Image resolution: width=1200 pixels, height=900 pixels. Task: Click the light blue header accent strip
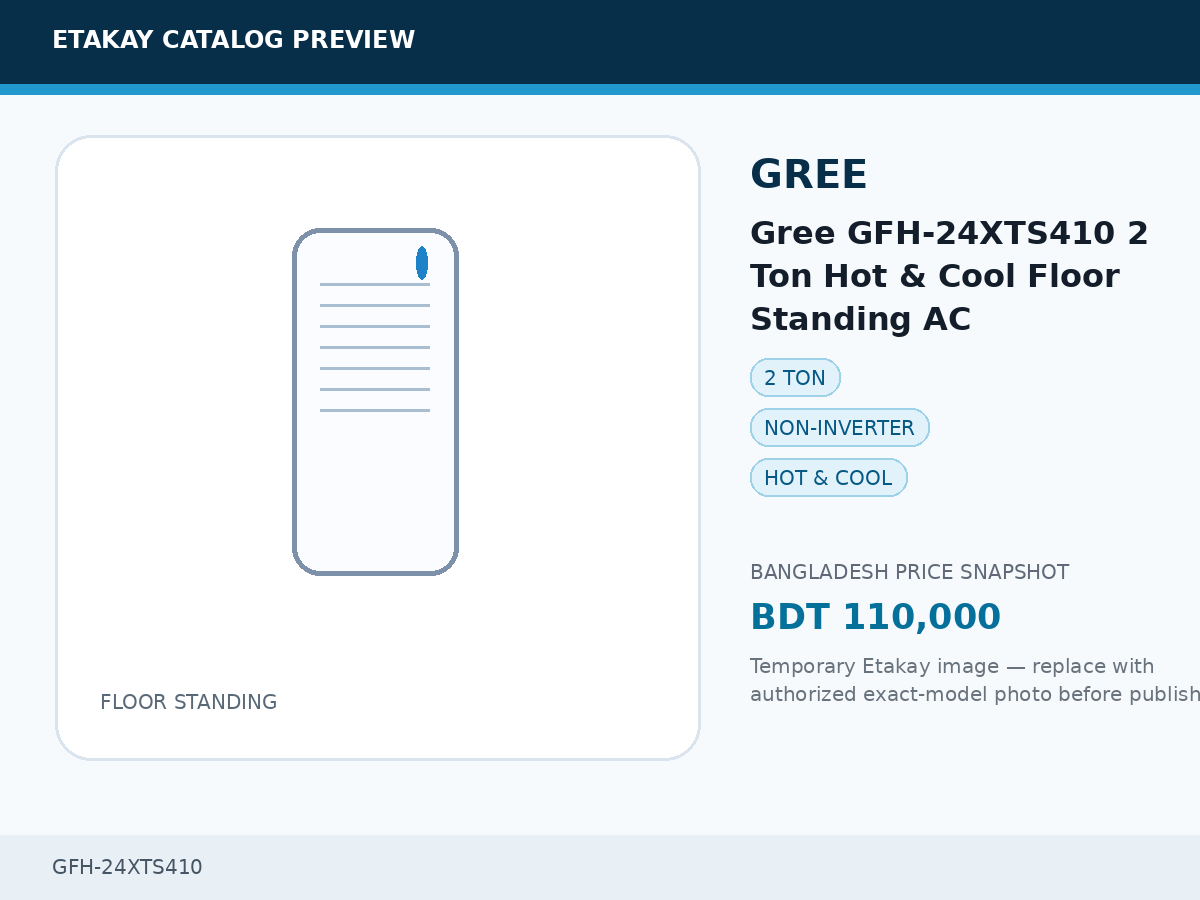[x=600, y=90]
